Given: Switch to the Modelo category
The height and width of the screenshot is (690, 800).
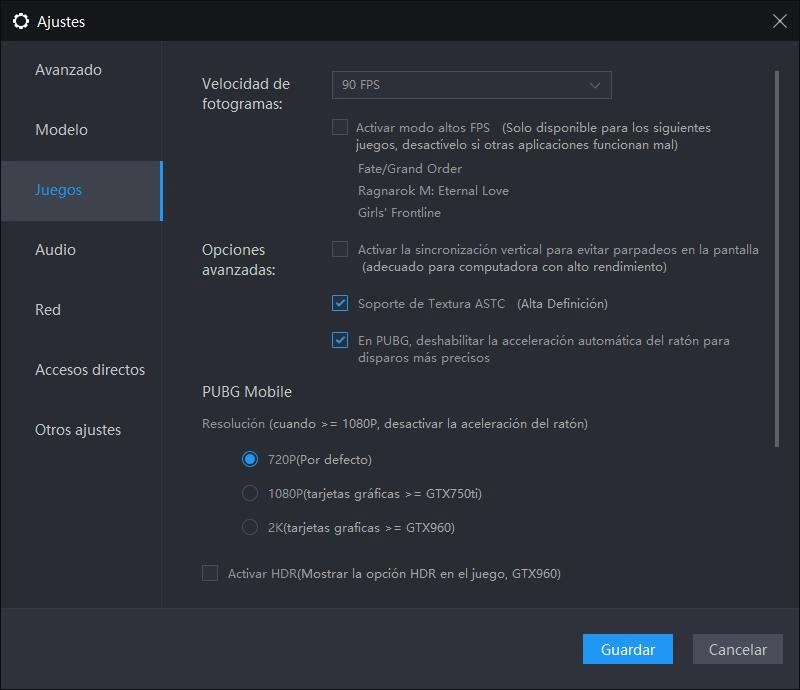Looking at the screenshot, I should (60, 129).
